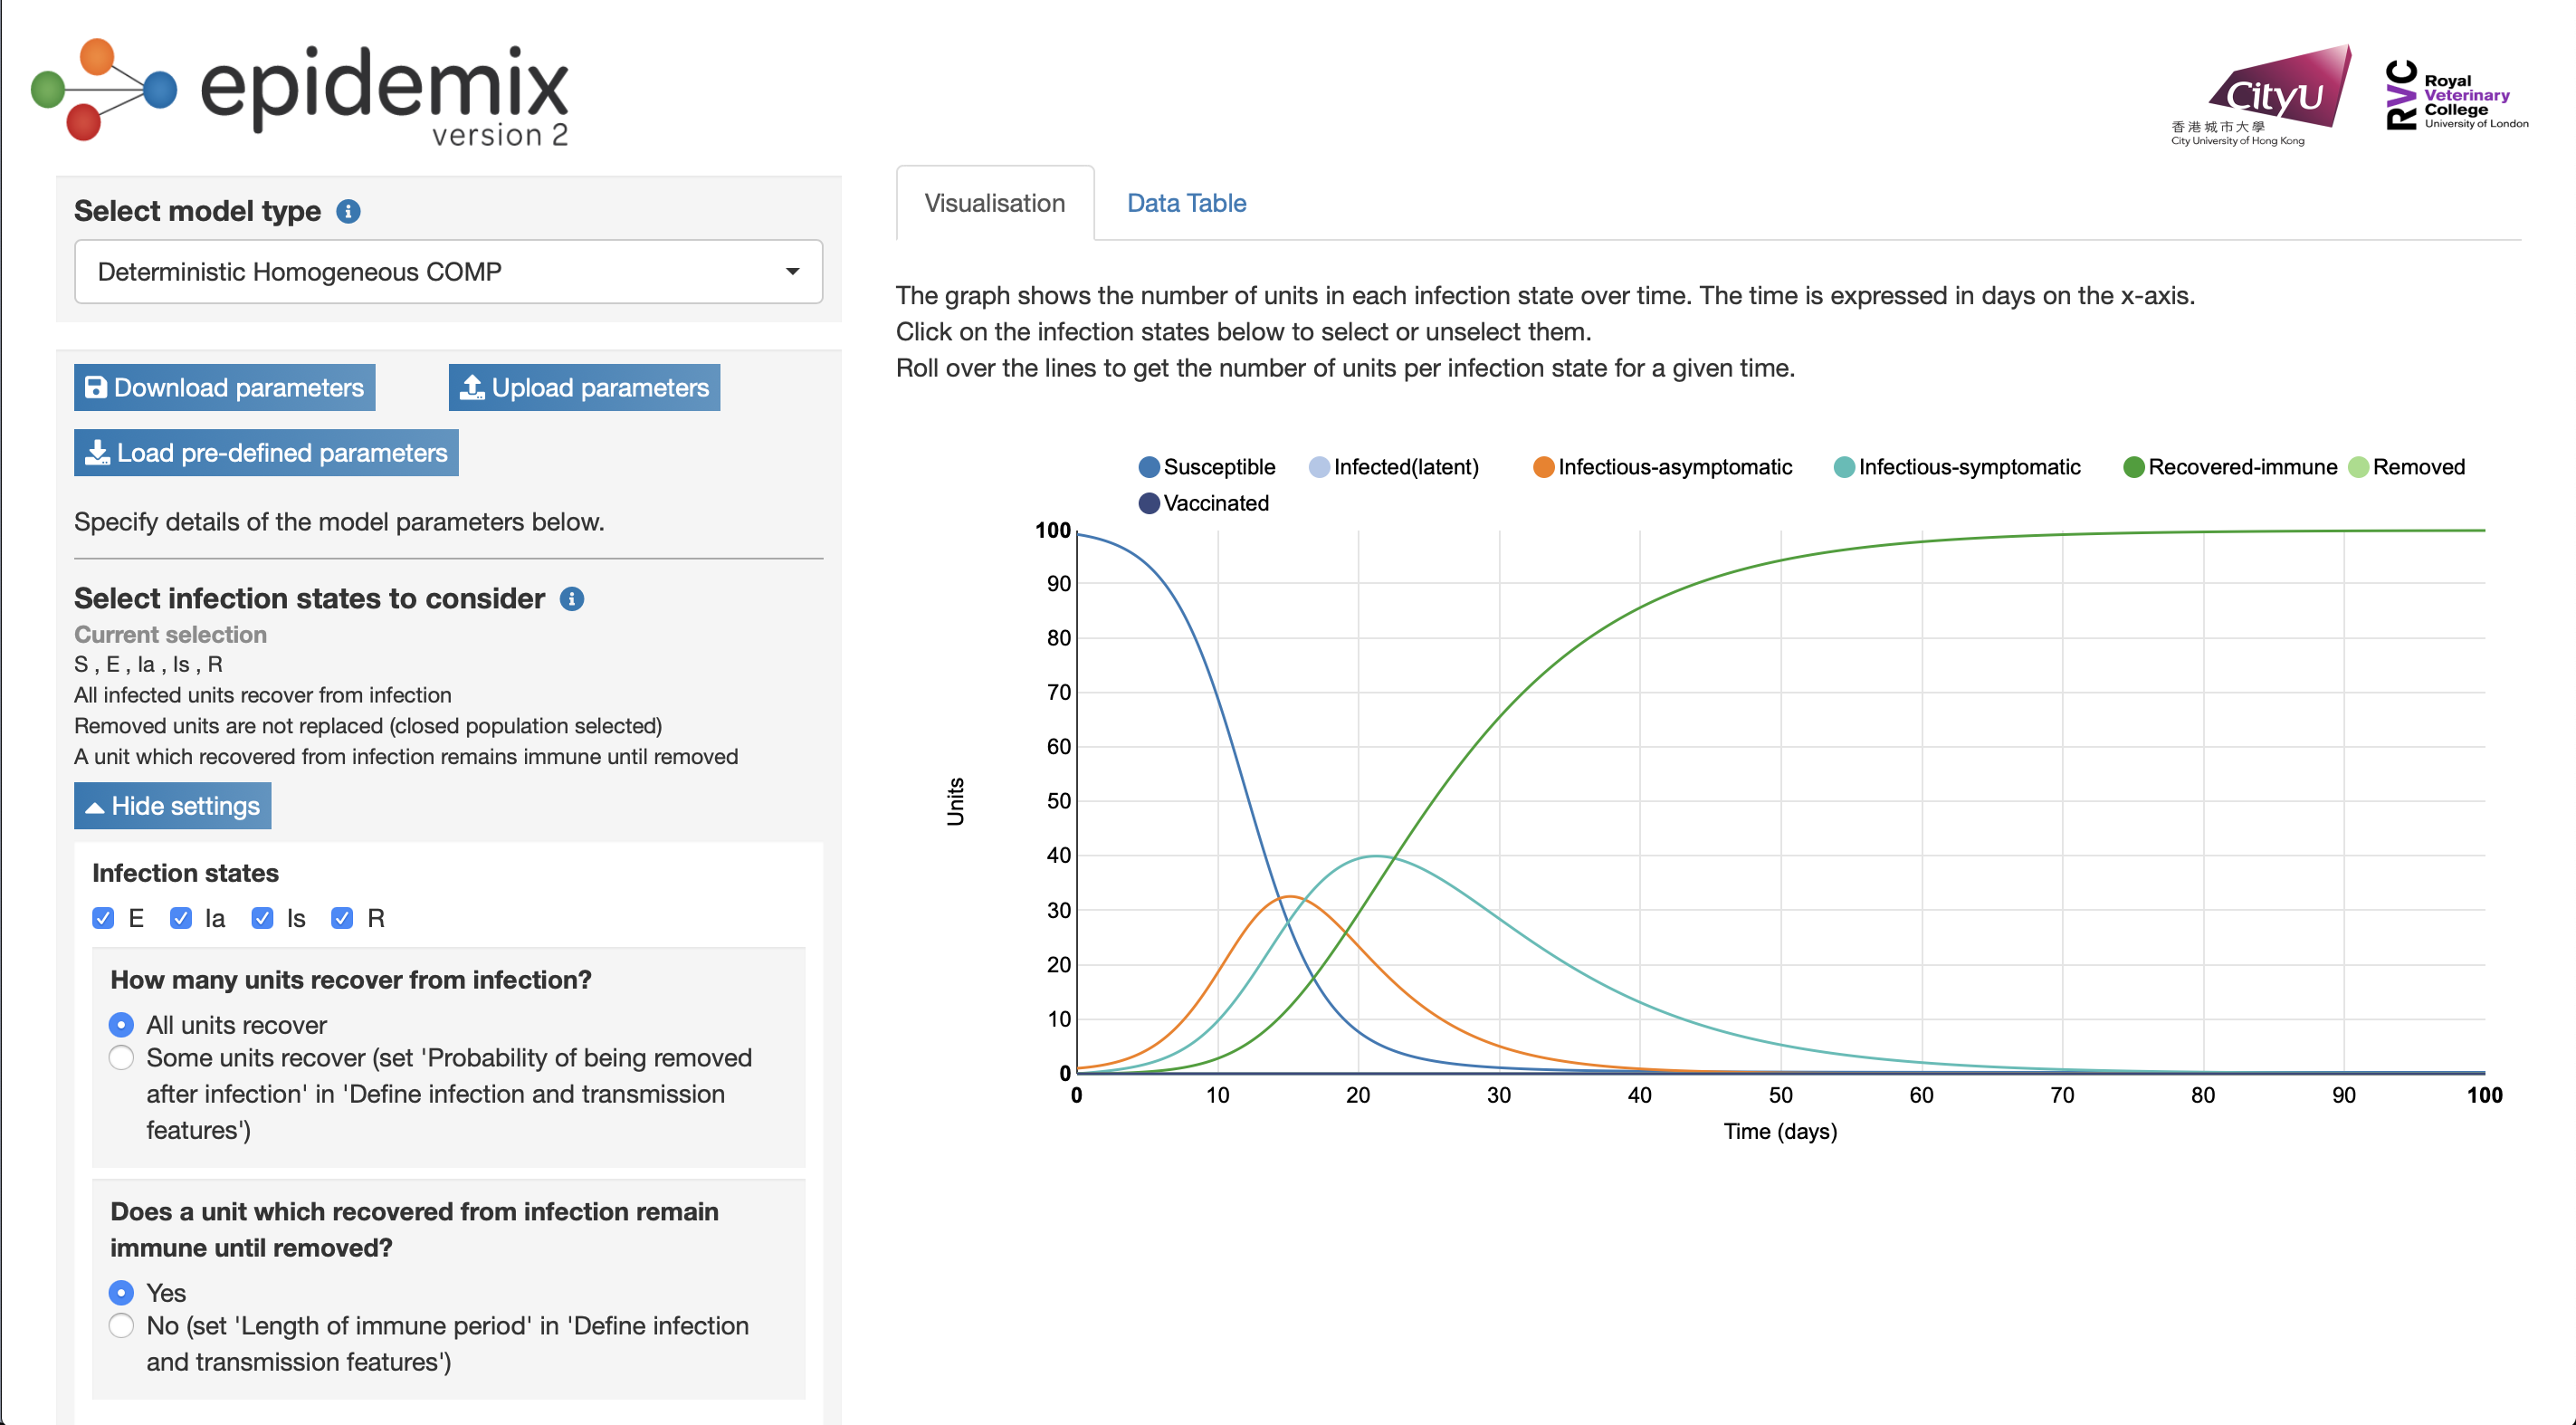This screenshot has width=2576, height=1425.
Task: Uncheck the Is infection state checkbox
Action: (262, 918)
